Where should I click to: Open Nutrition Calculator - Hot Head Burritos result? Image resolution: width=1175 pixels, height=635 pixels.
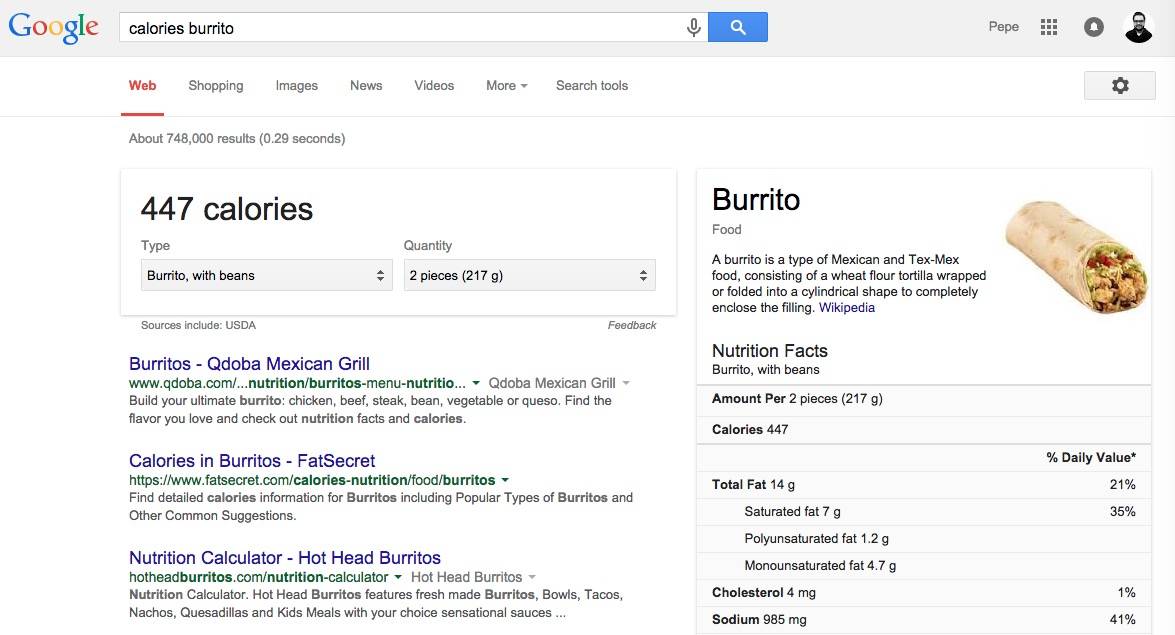(x=285, y=558)
